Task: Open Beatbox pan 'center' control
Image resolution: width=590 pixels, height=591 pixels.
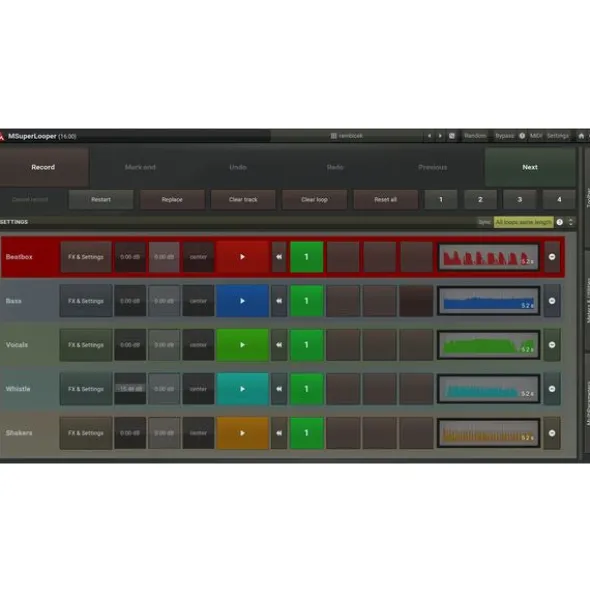Action: tap(198, 257)
